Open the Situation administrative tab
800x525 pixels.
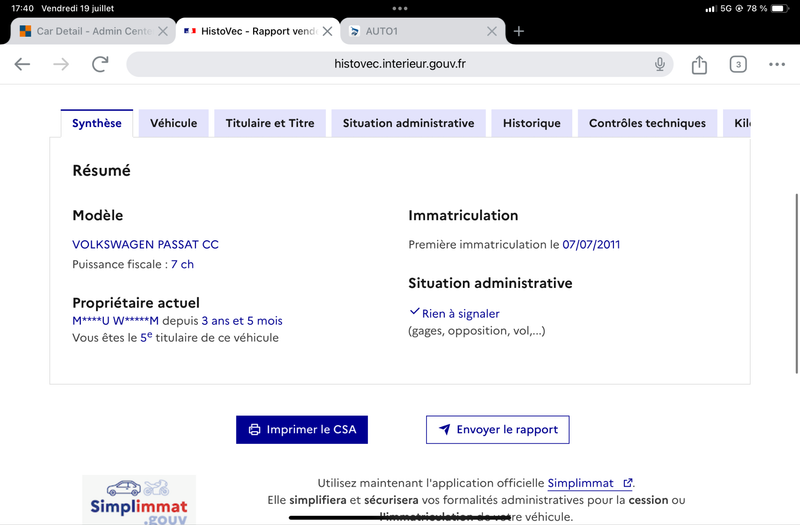[x=408, y=123]
